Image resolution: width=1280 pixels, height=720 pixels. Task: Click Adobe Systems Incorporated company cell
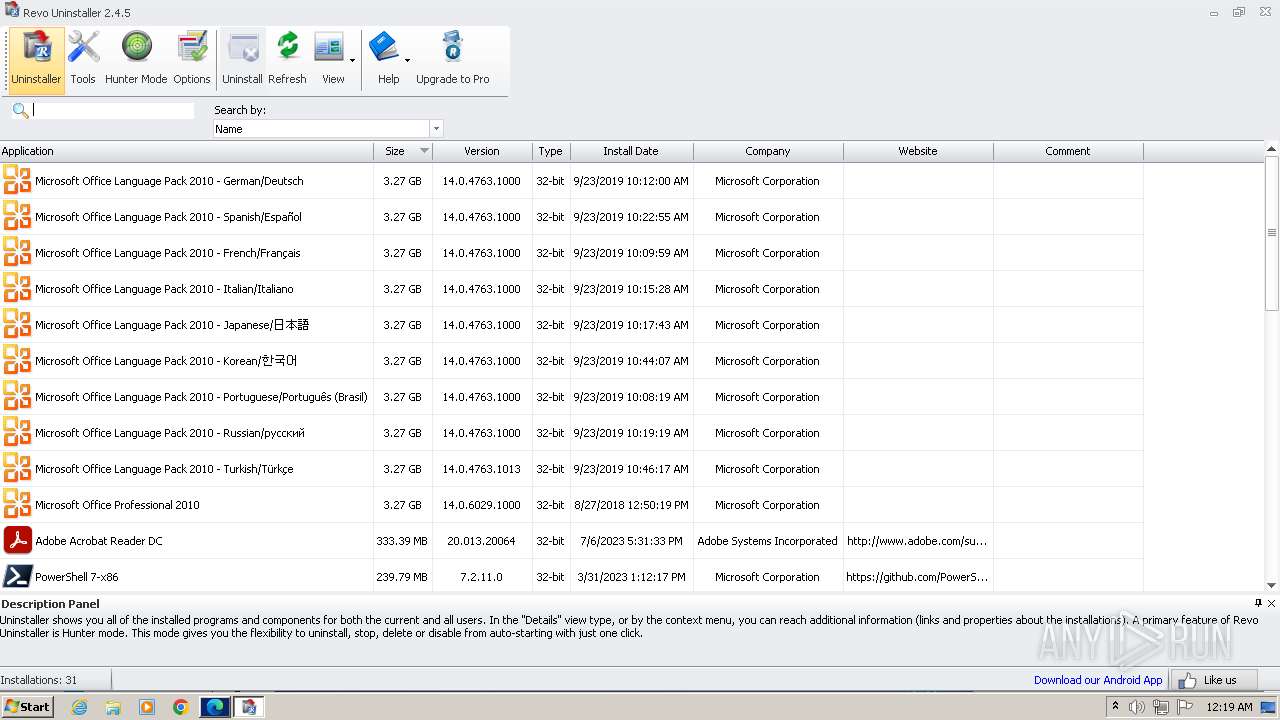pyautogui.click(x=768, y=541)
